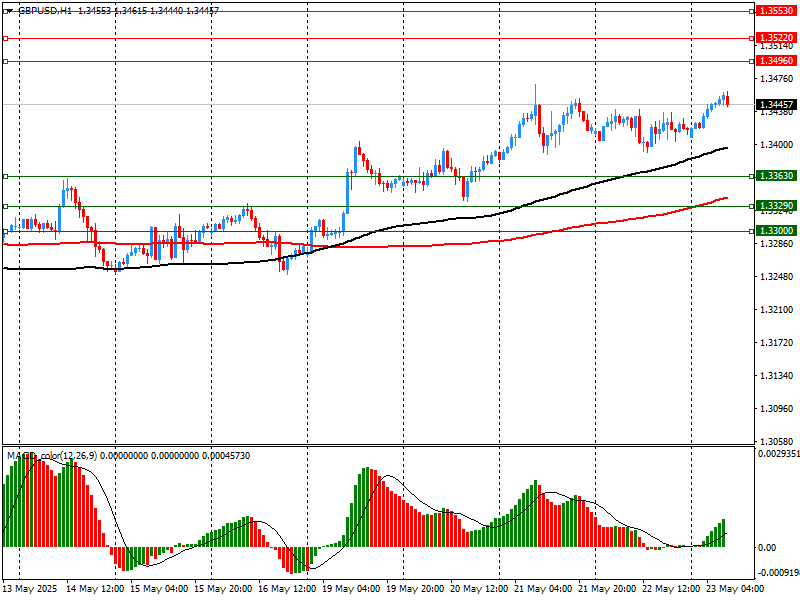Click the 0.00 level on MACD scale
The height and width of the screenshot is (600, 800).
[x=768, y=547]
